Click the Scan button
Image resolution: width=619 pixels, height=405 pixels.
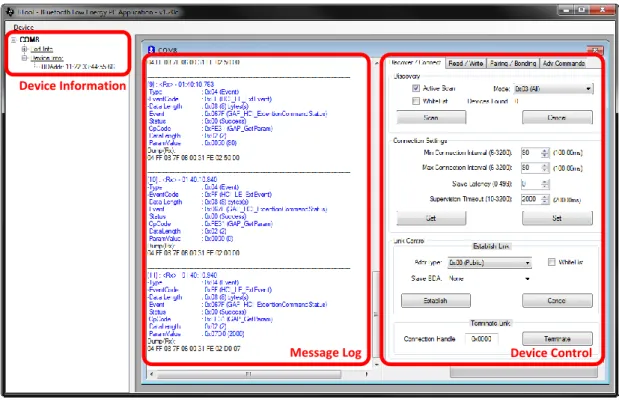pyautogui.click(x=431, y=118)
